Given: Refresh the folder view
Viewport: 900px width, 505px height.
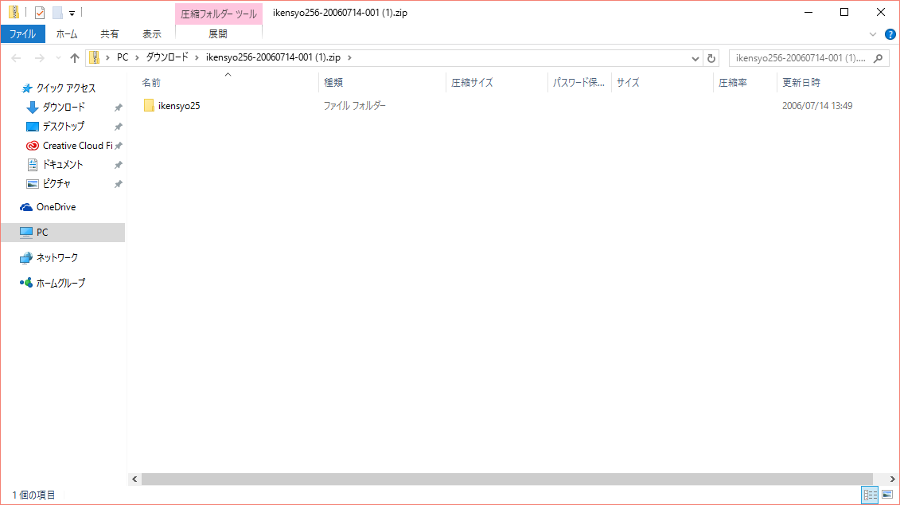Looking at the screenshot, I should coord(711,58).
